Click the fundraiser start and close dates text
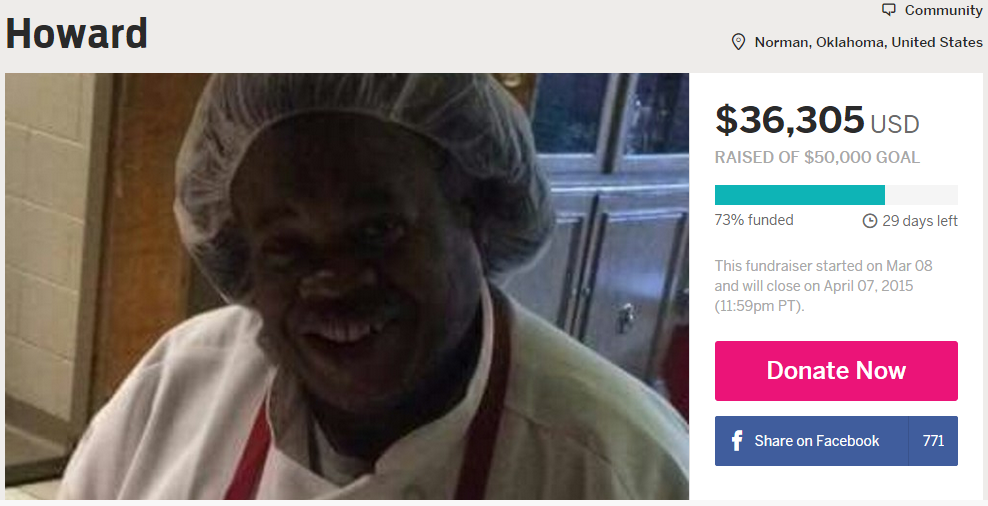The height and width of the screenshot is (506, 988). [824, 285]
